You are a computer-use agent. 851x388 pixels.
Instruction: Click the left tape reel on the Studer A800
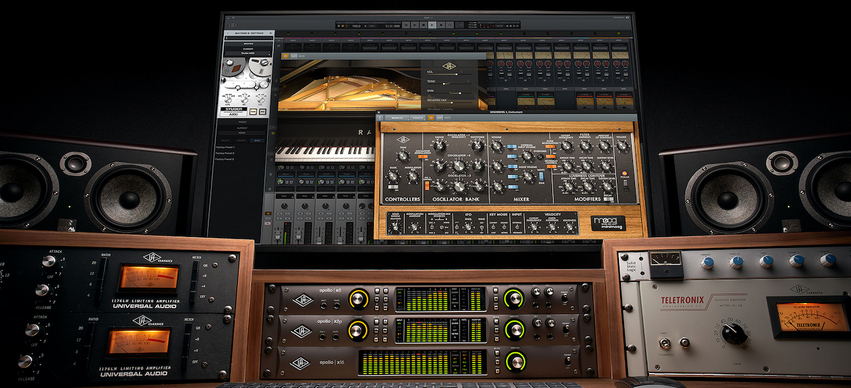(x=233, y=68)
